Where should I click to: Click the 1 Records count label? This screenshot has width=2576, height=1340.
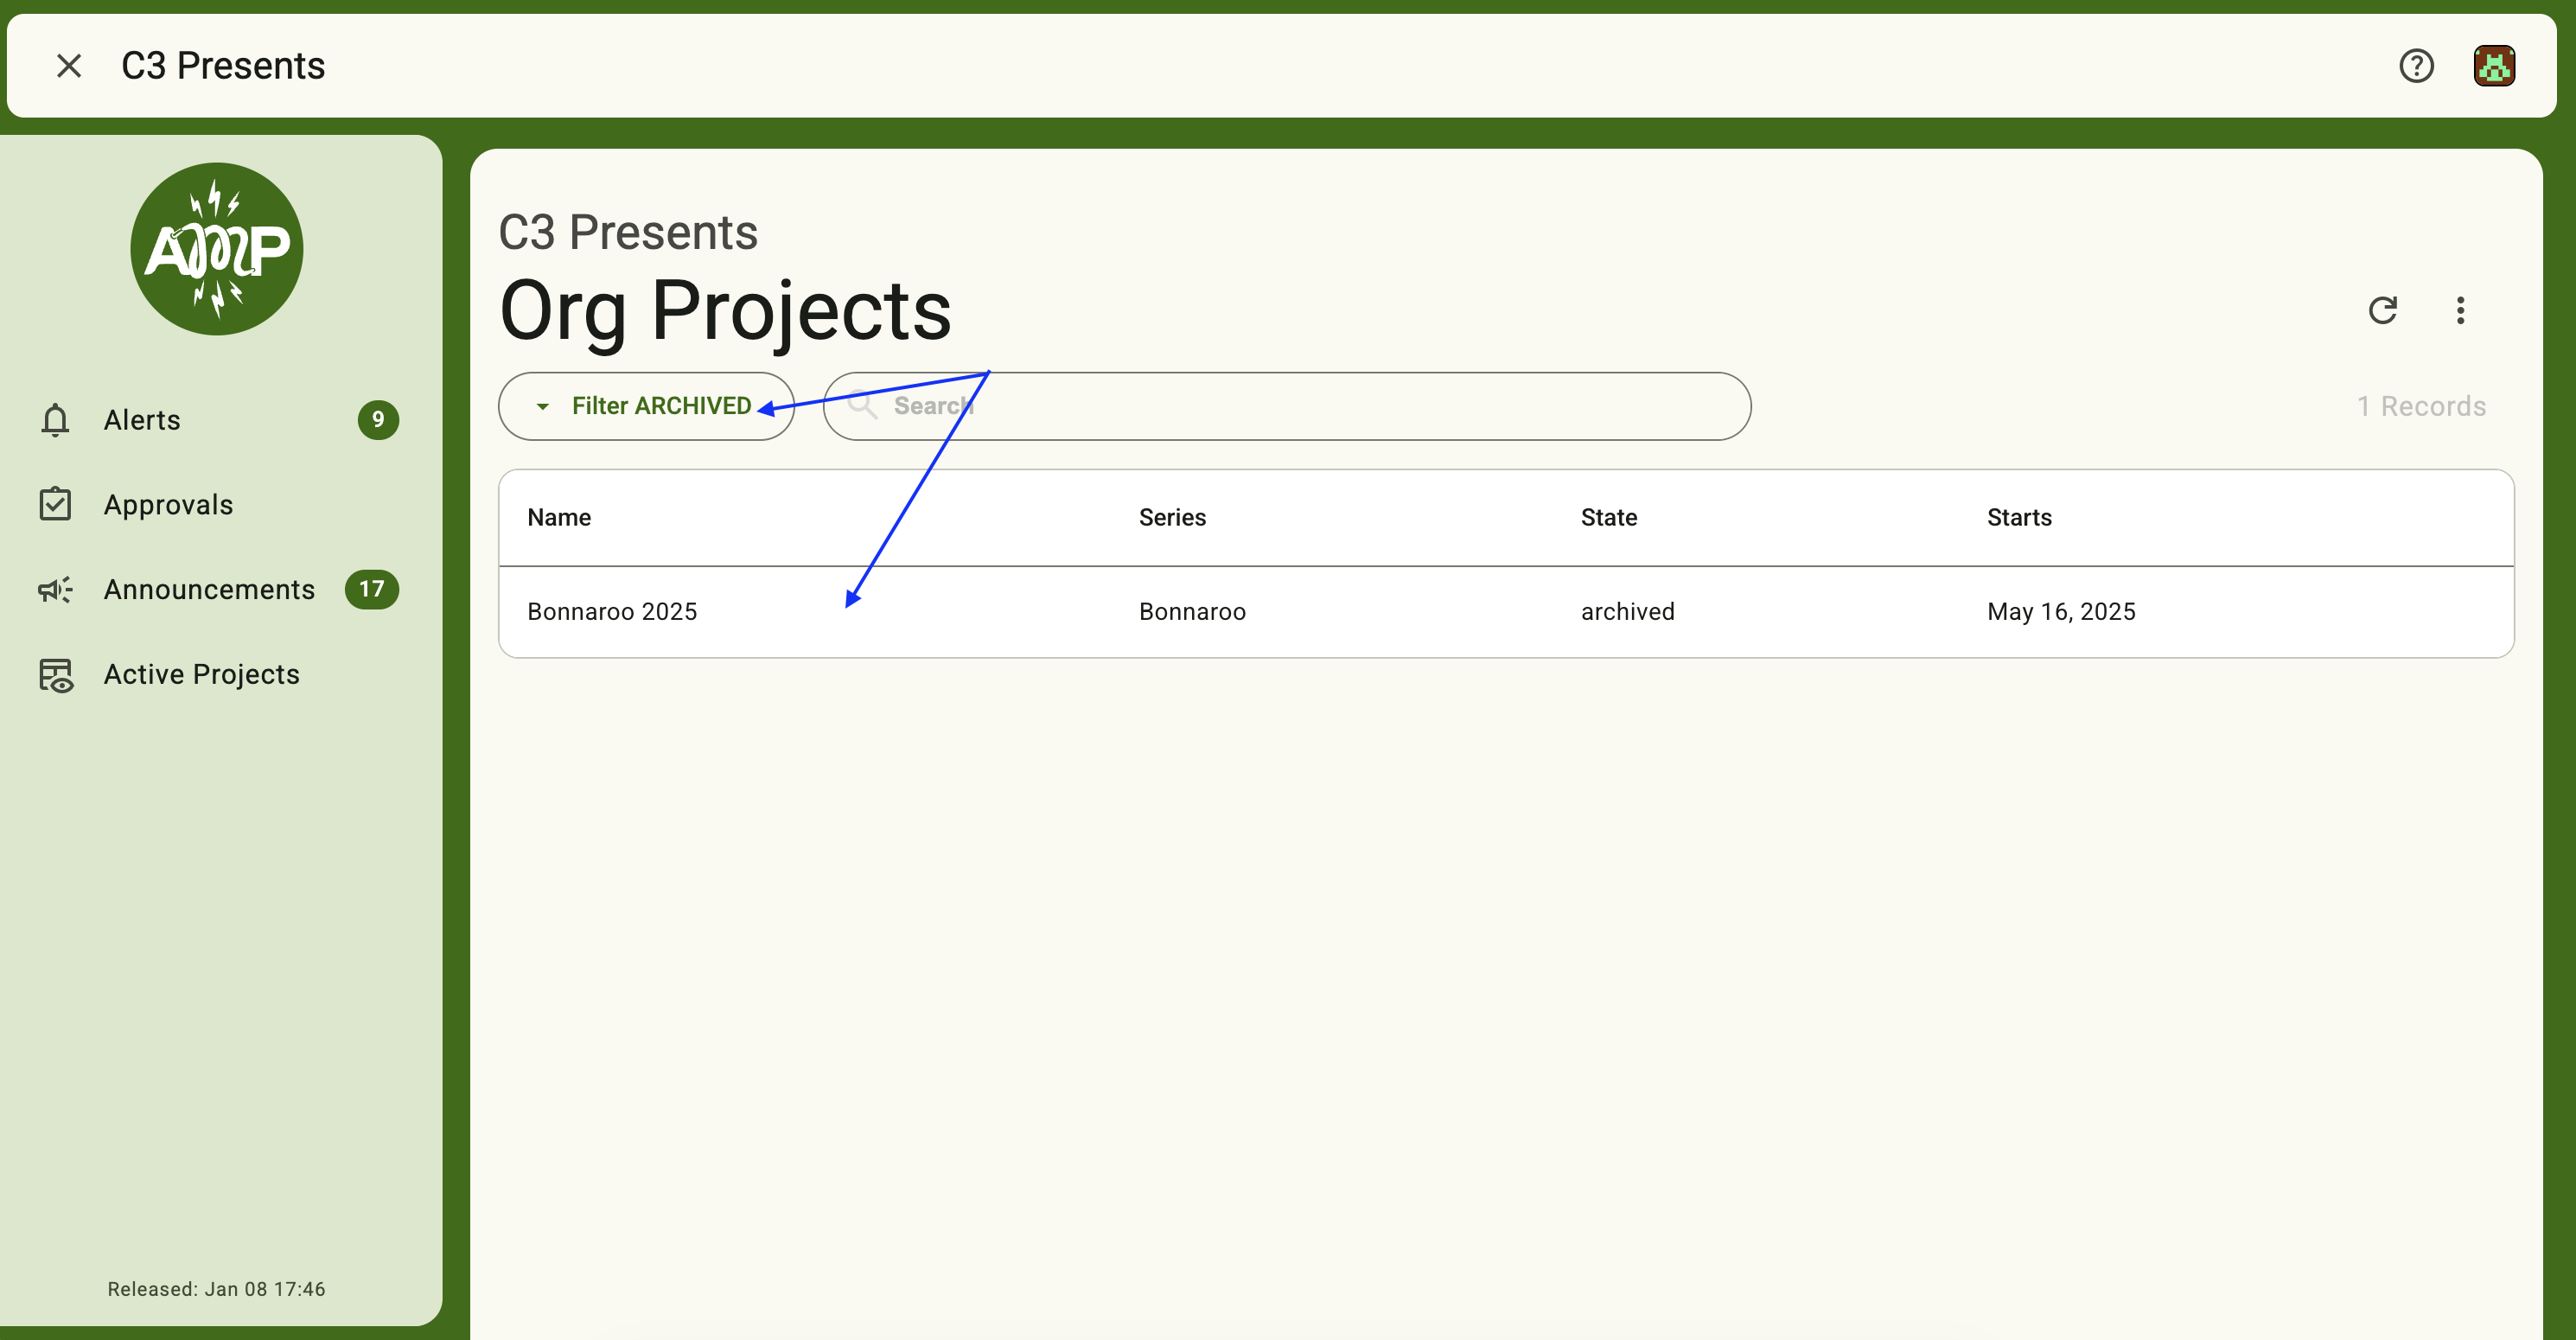2421,406
